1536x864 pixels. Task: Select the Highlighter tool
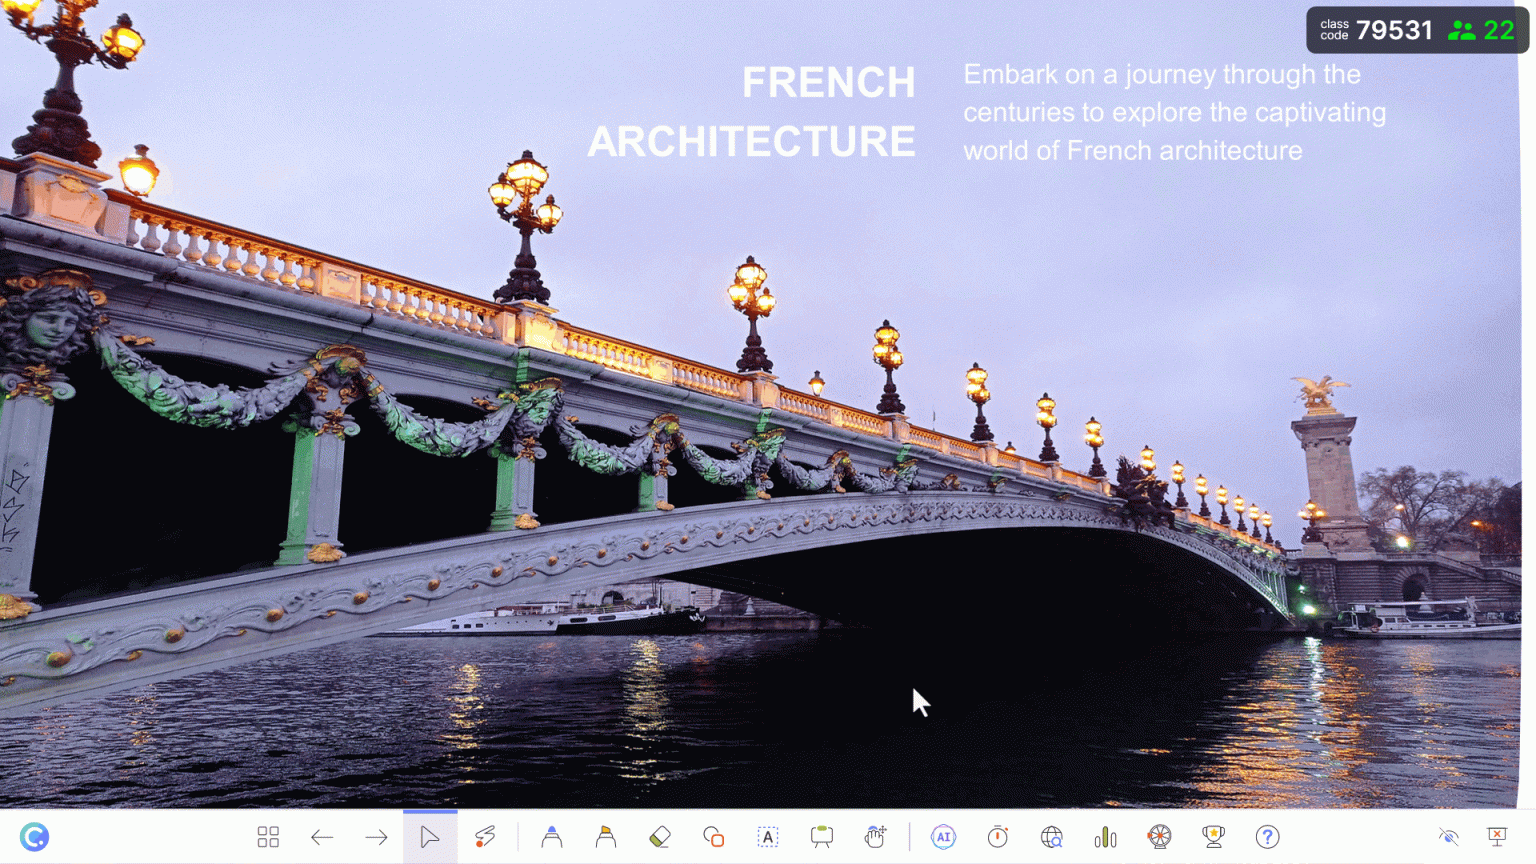(x=605, y=837)
